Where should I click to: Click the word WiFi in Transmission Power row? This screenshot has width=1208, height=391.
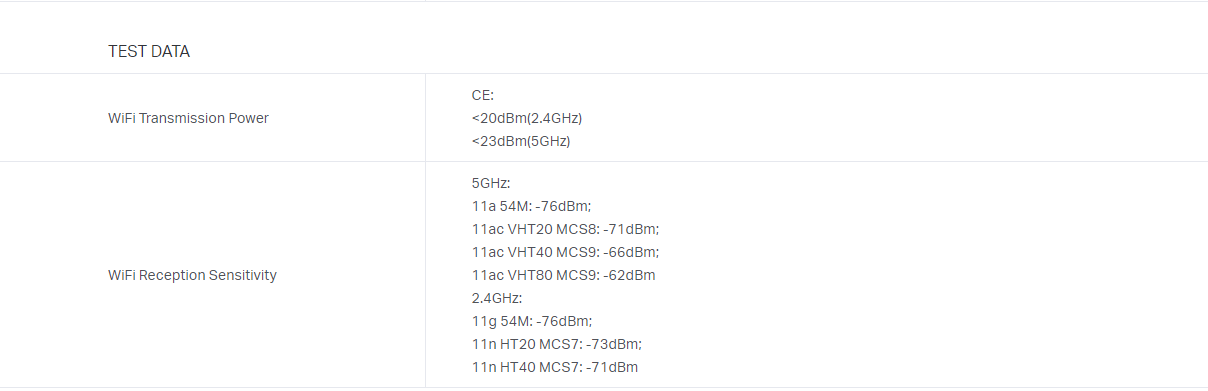121,118
